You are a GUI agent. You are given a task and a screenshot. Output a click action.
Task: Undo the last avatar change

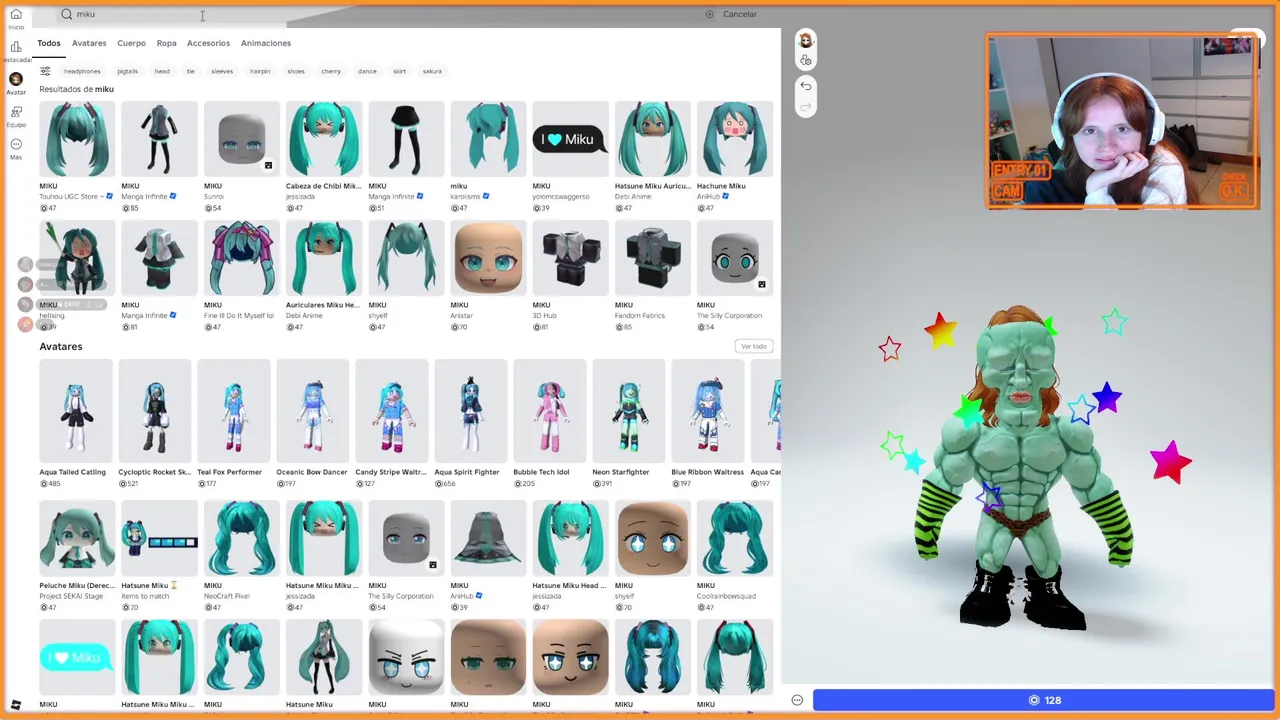[x=806, y=86]
